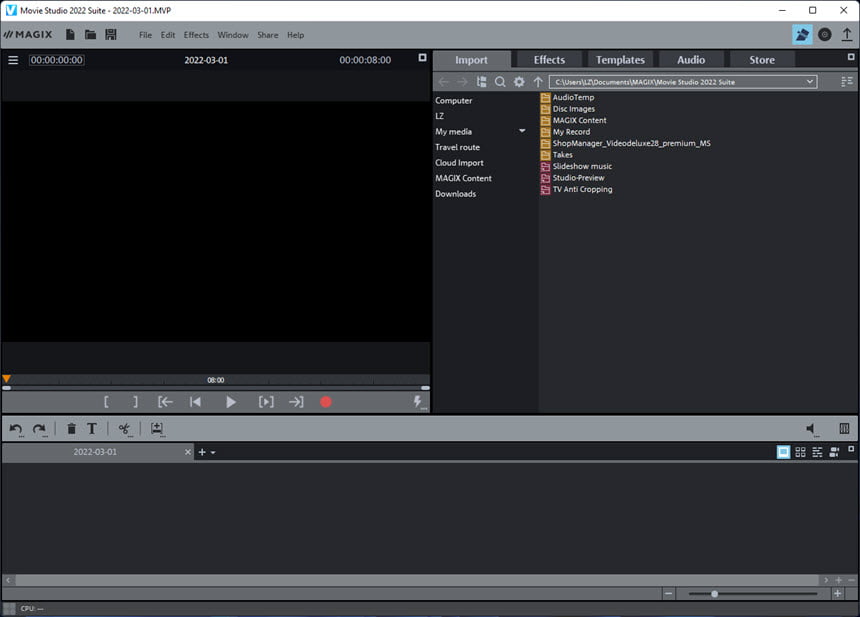This screenshot has height=617, width=860.
Task: Open the folder path dropdown
Action: (x=810, y=82)
